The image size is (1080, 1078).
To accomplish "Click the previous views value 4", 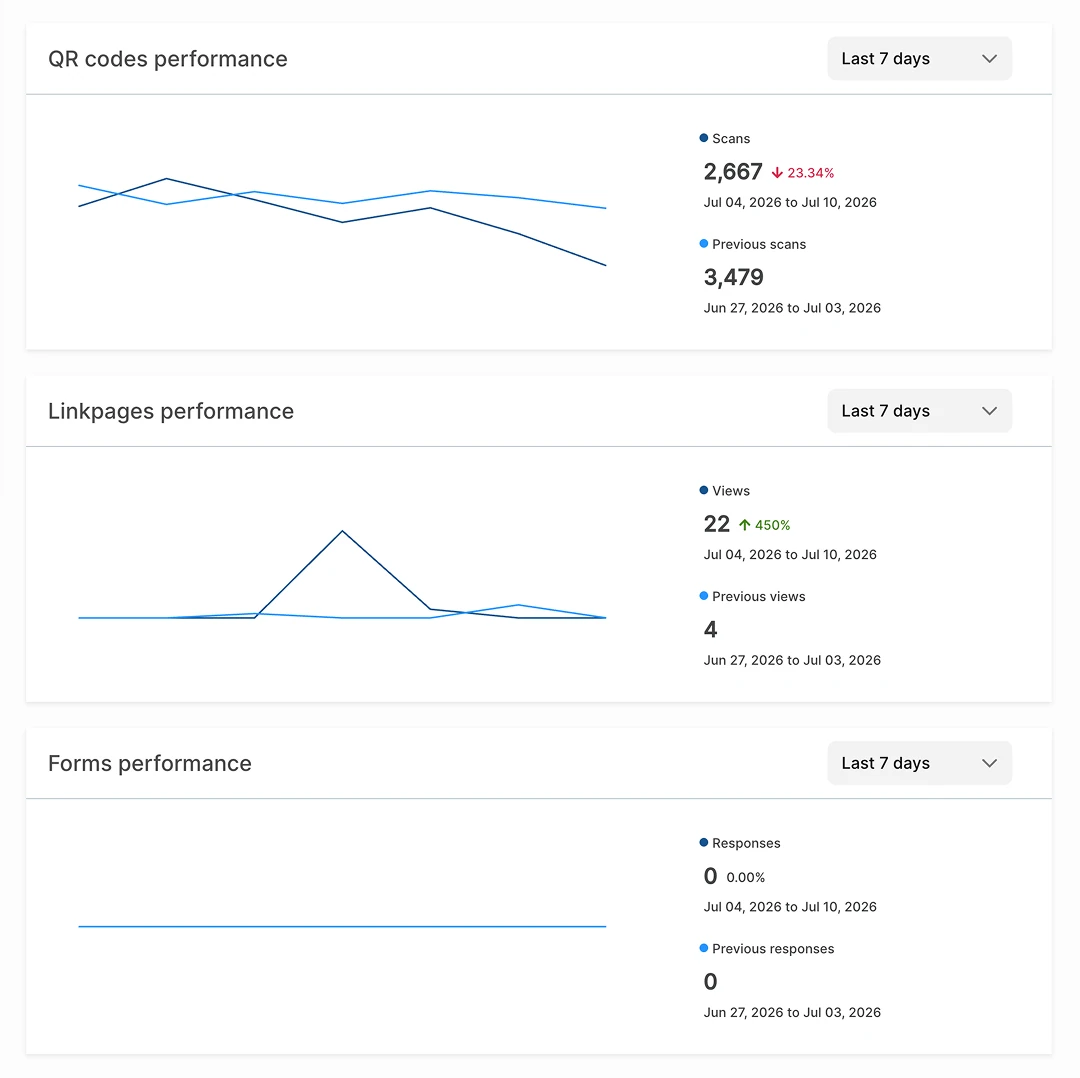I will 710,629.
